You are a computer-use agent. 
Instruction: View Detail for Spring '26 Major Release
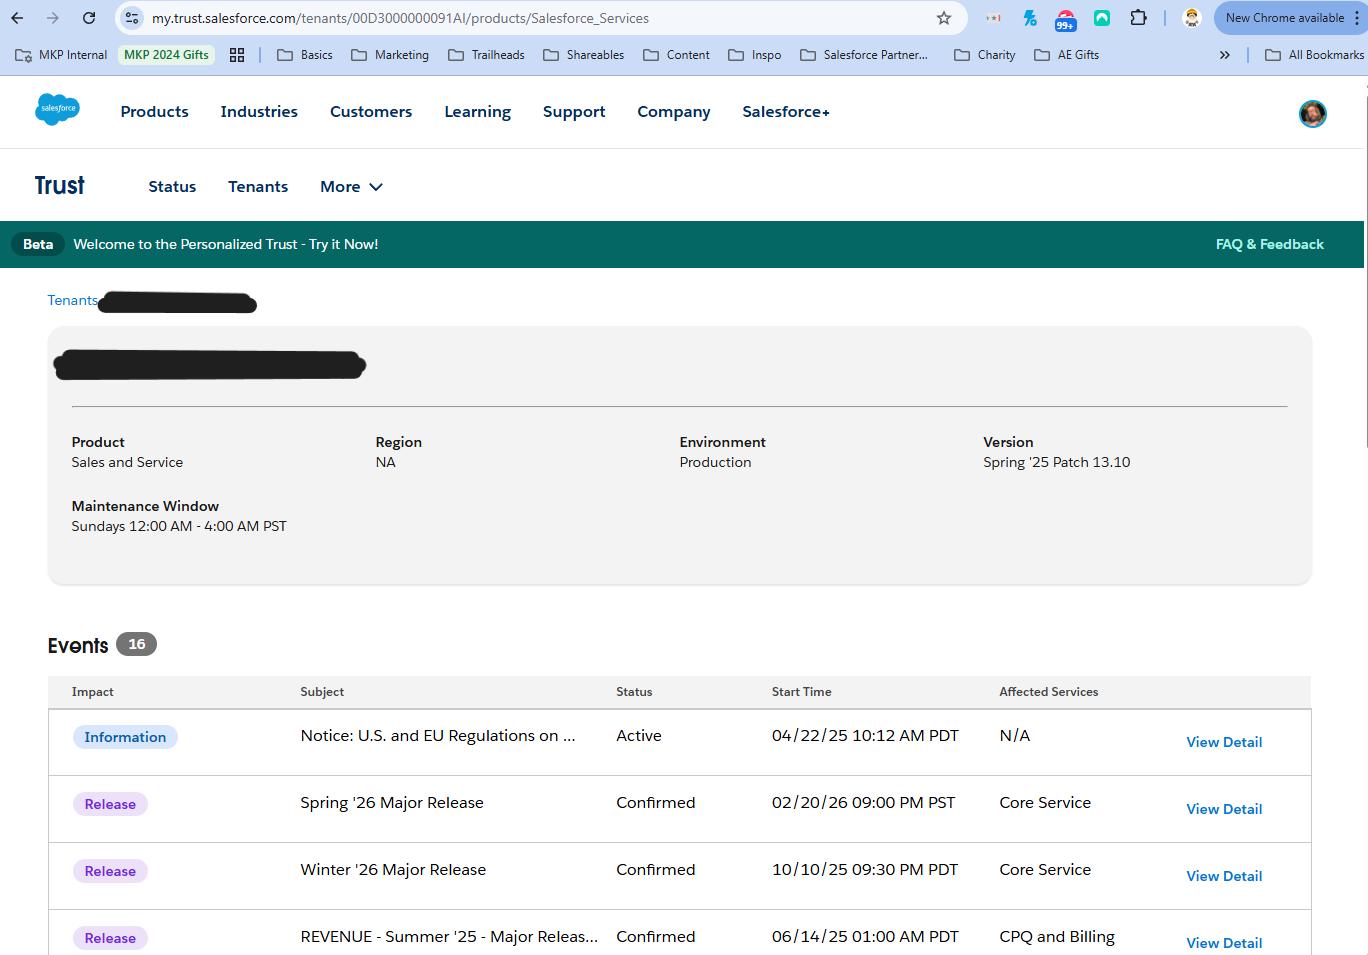tap(1223, 809)
